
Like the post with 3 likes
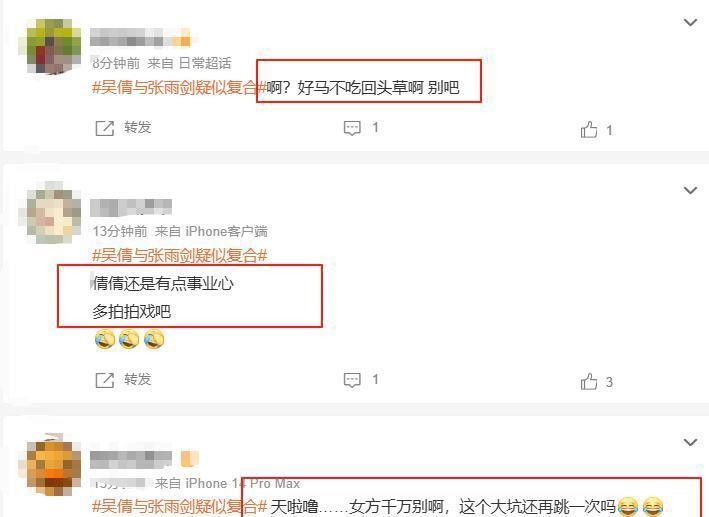pyautogui.click(x=589, y=381)
